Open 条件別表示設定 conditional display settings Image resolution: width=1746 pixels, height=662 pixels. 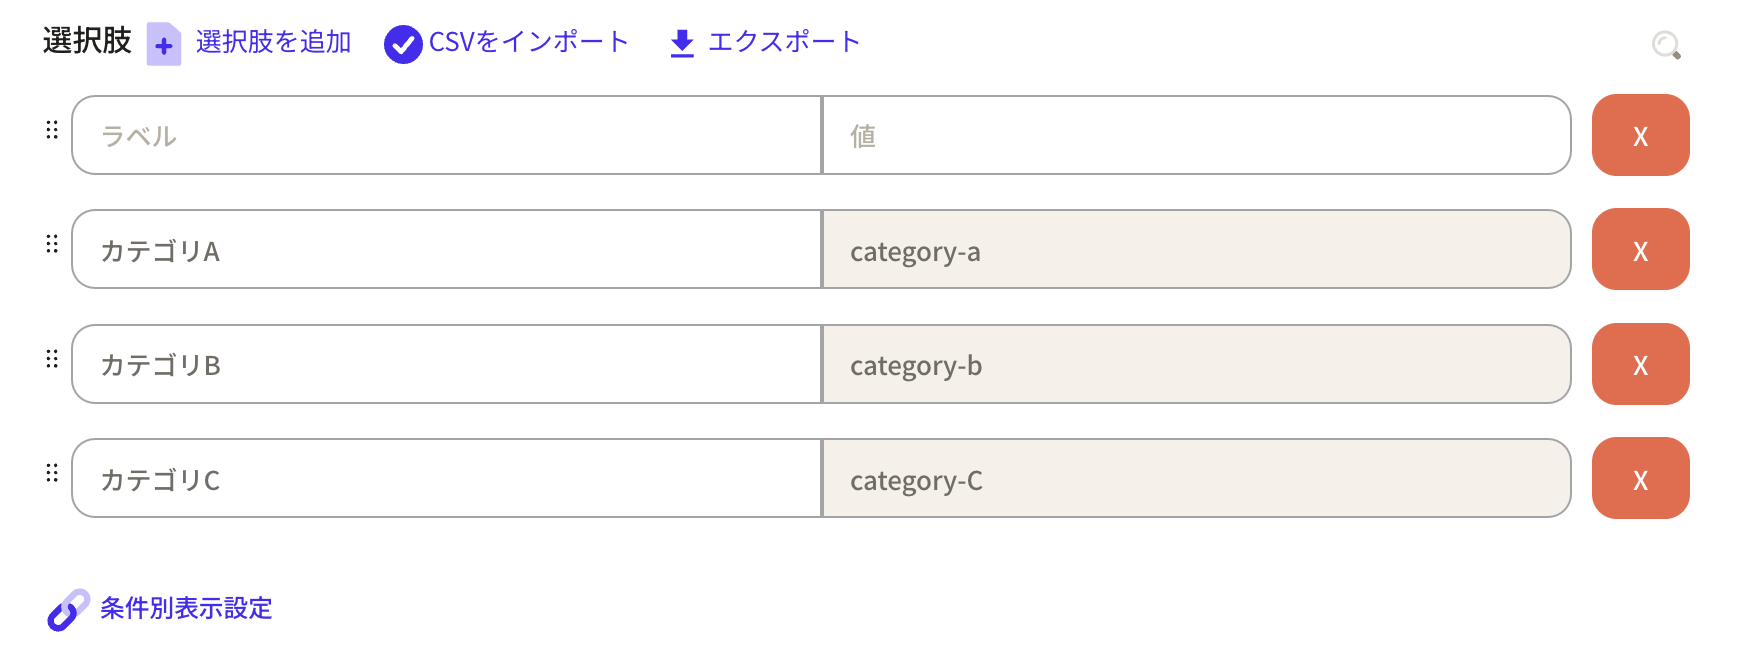point(186,608)
